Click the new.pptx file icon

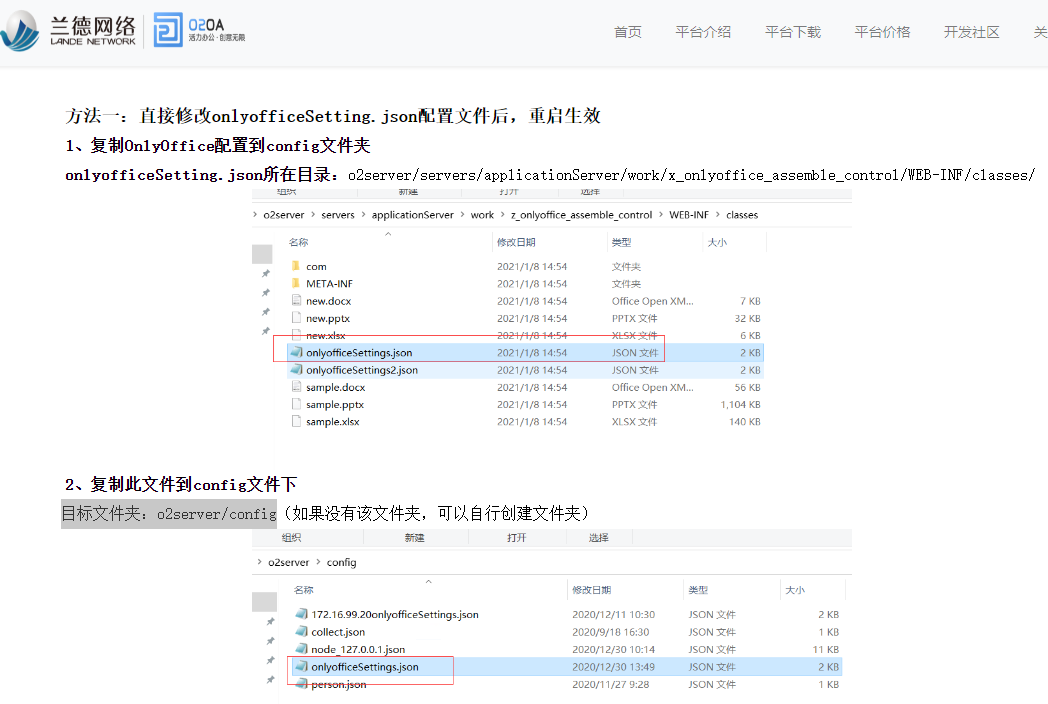click(296, 318)
